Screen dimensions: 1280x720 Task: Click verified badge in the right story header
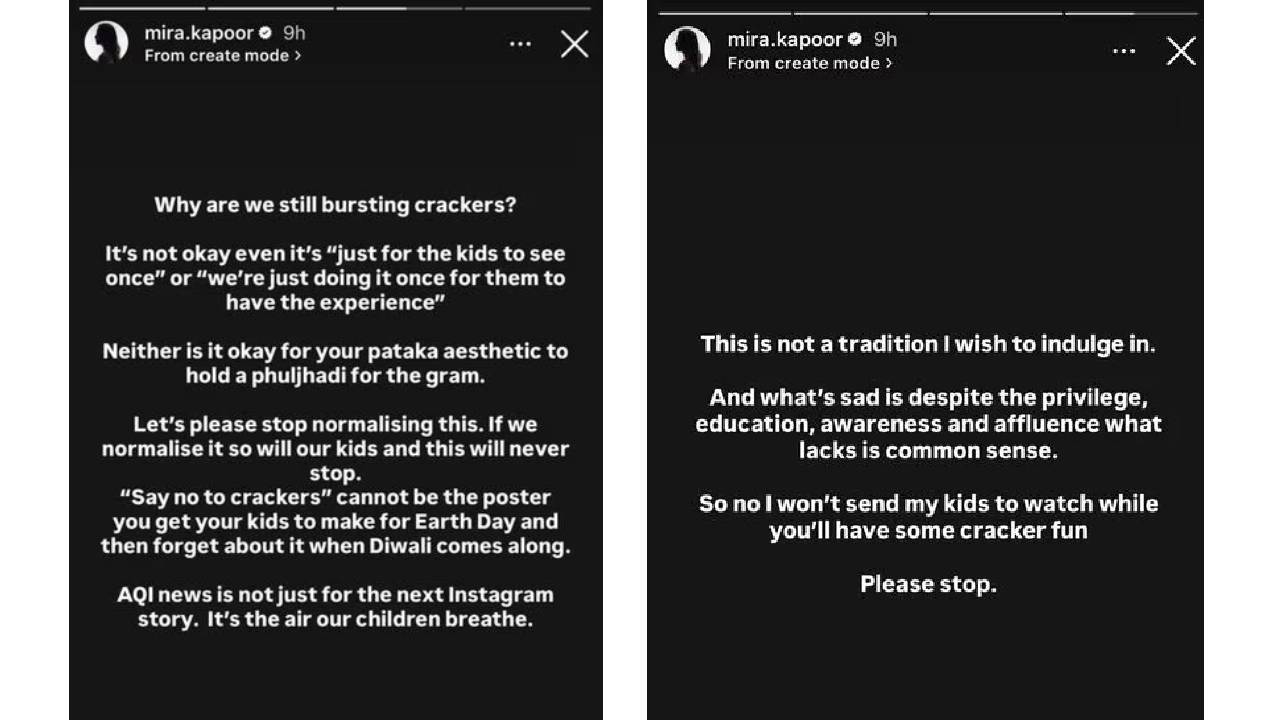[x=855, y=40]
